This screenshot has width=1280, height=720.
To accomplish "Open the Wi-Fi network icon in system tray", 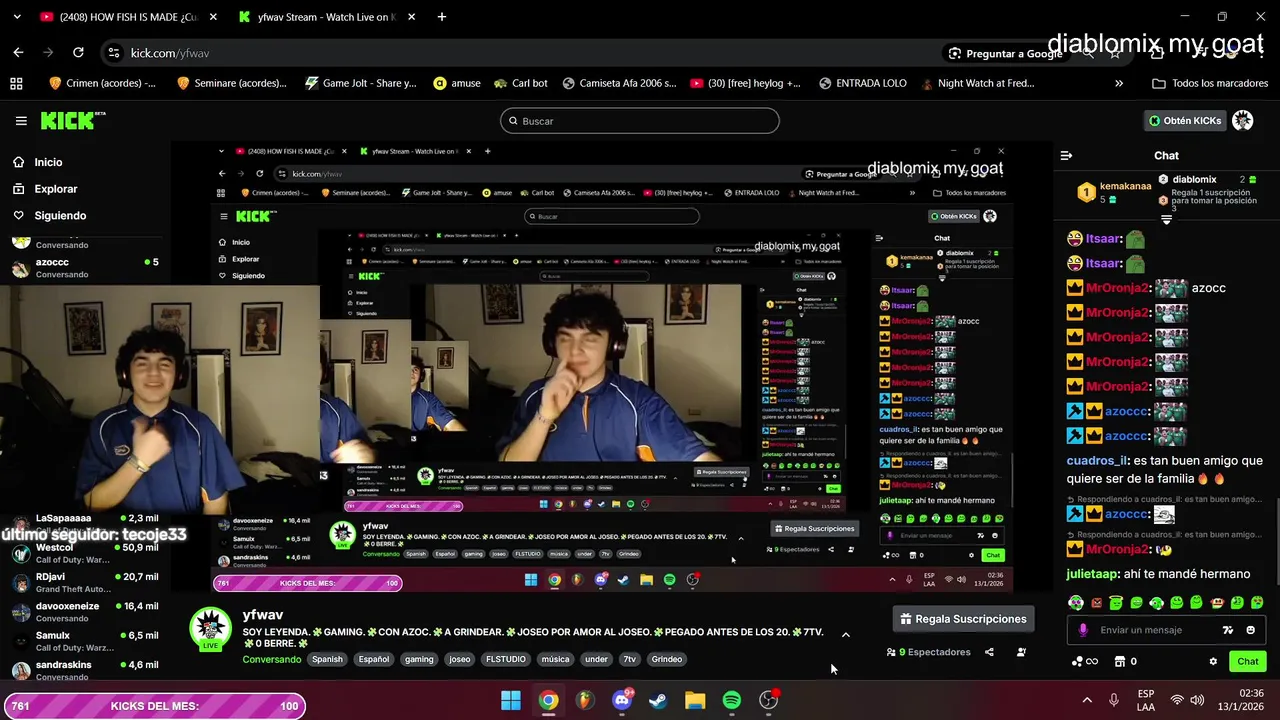I will click(x=1177, y=700).
